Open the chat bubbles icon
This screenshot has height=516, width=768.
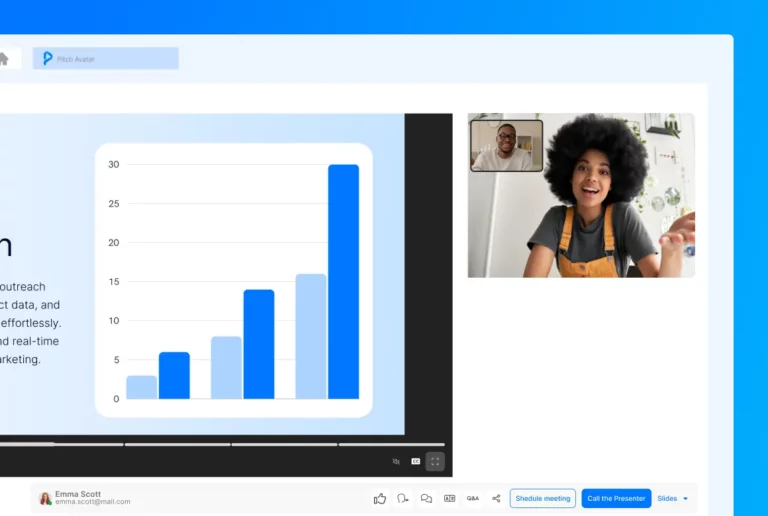tap(426, 498)
